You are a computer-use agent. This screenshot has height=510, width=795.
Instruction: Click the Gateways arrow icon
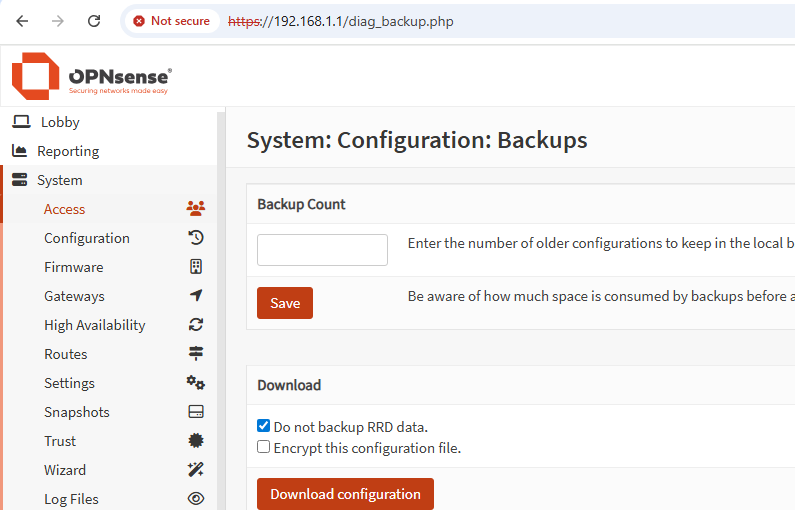pyautogui.click(x=196, y=295)
